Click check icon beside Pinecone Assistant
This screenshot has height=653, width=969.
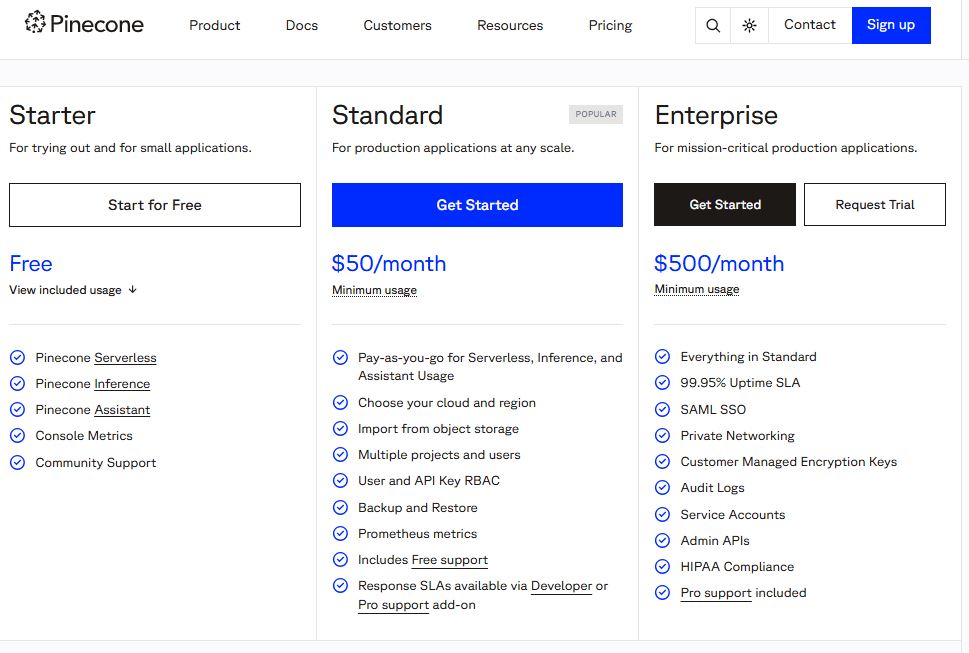[x=17, y=410]
